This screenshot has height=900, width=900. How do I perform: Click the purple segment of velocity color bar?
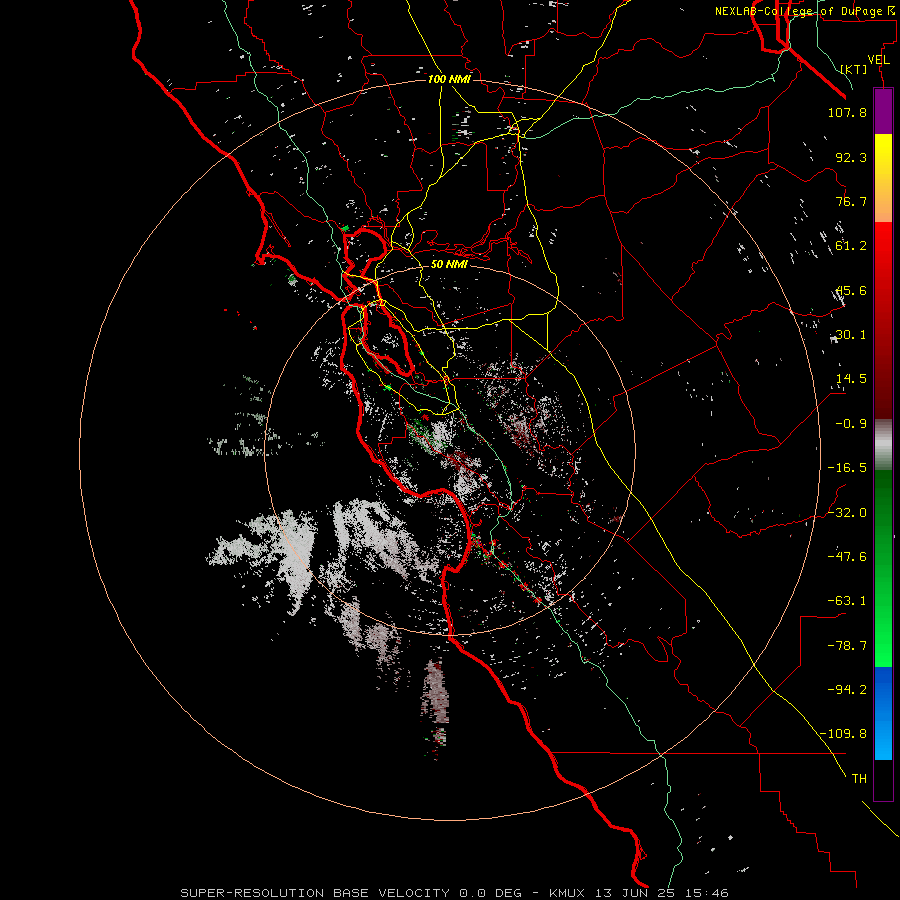click(883, 111)
